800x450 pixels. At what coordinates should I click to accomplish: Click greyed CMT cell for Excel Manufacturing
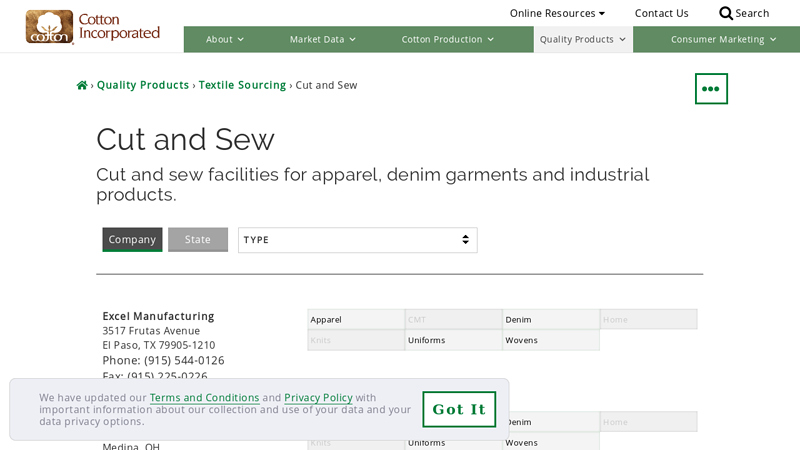tap(454, 319)
